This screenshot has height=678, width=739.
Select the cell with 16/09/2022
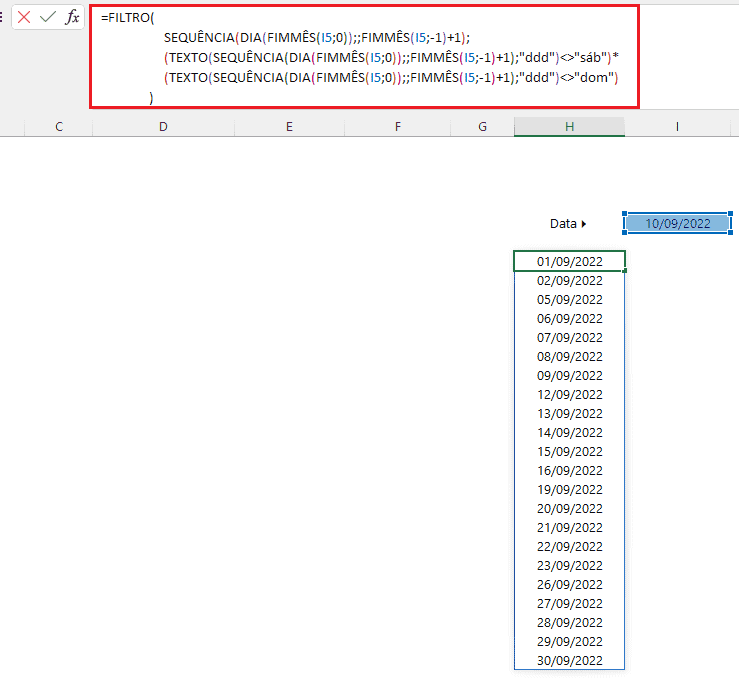point(569,471)
